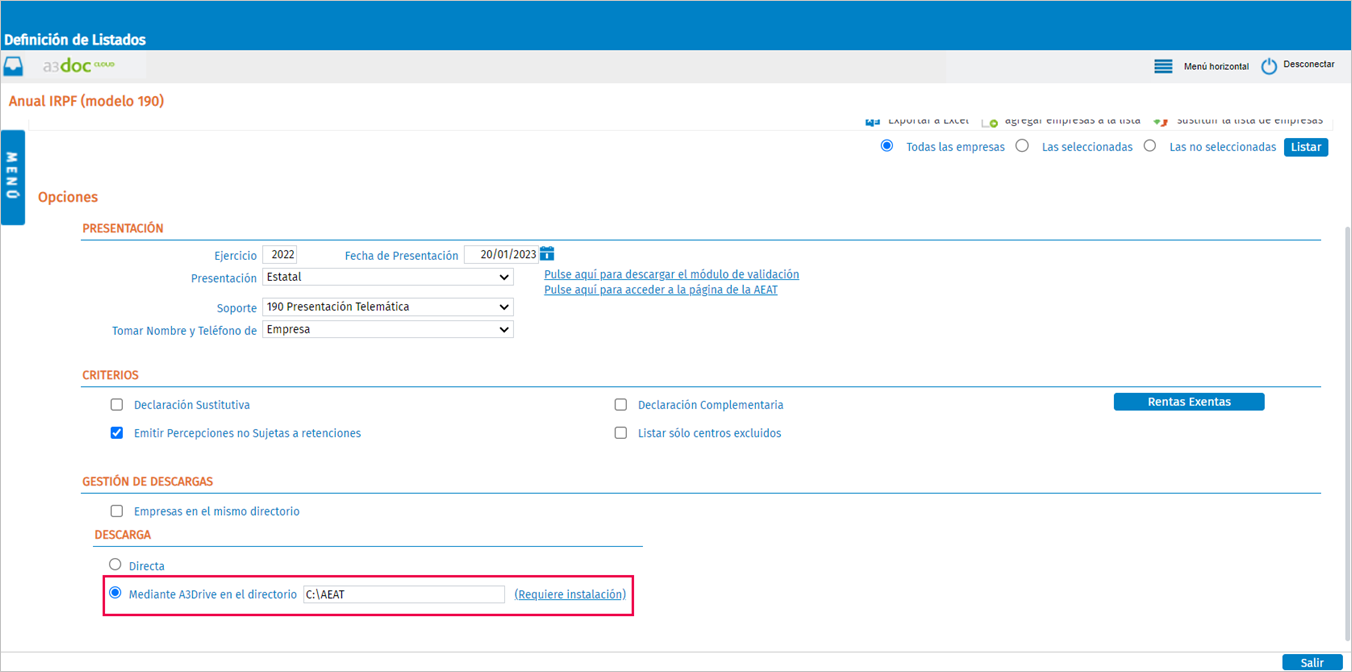The height and width of the screenshot is (672, 1352).
Task: Open Rentas Exentas button
Action: click(1189, 402)
